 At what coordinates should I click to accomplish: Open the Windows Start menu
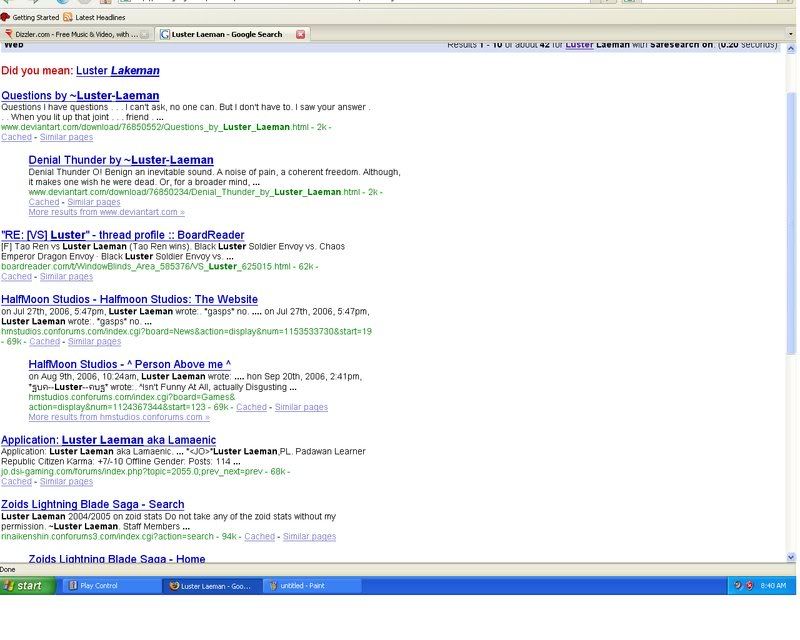pos(28,586)
